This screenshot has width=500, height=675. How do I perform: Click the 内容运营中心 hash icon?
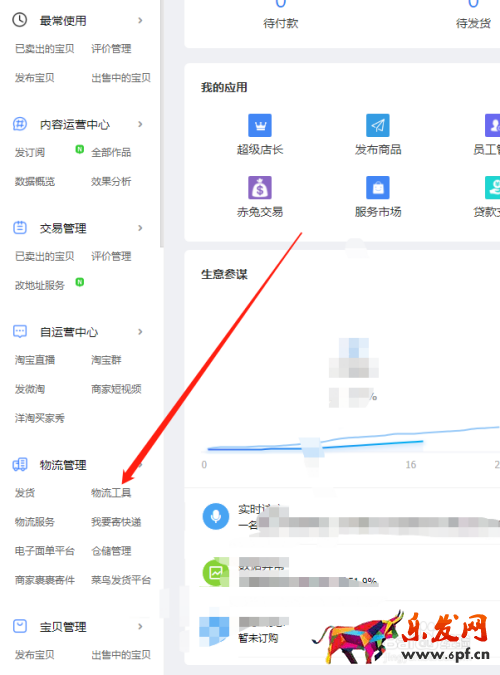click(20, 124)
